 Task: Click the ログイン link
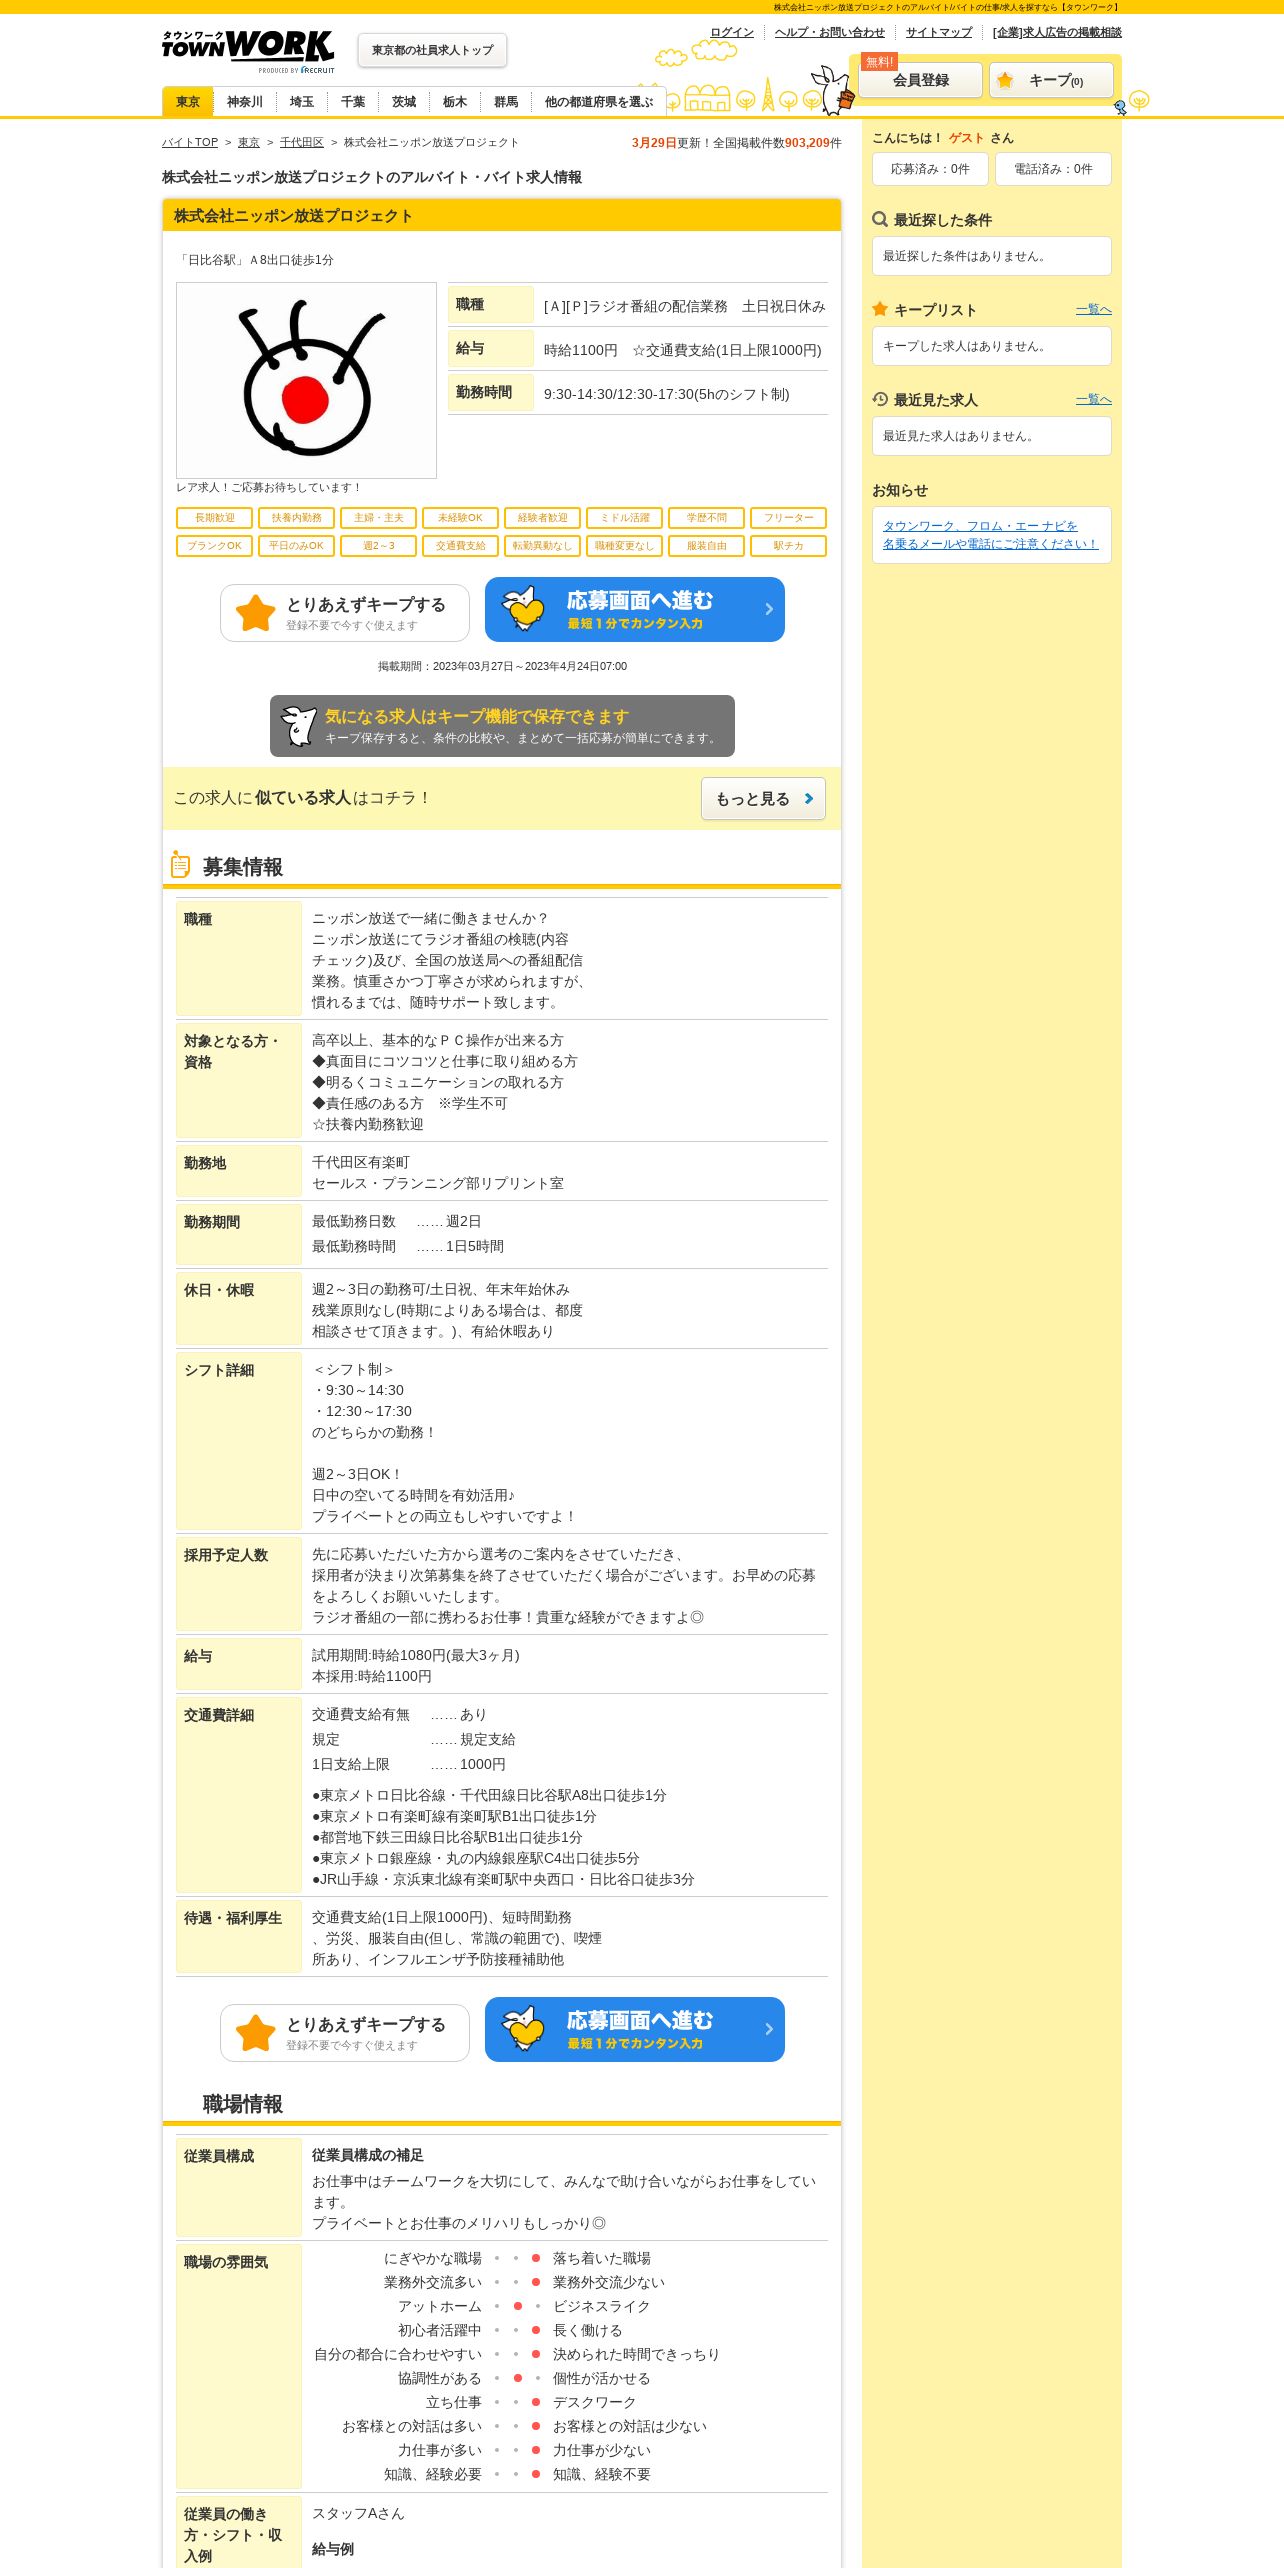click(732, 32)
